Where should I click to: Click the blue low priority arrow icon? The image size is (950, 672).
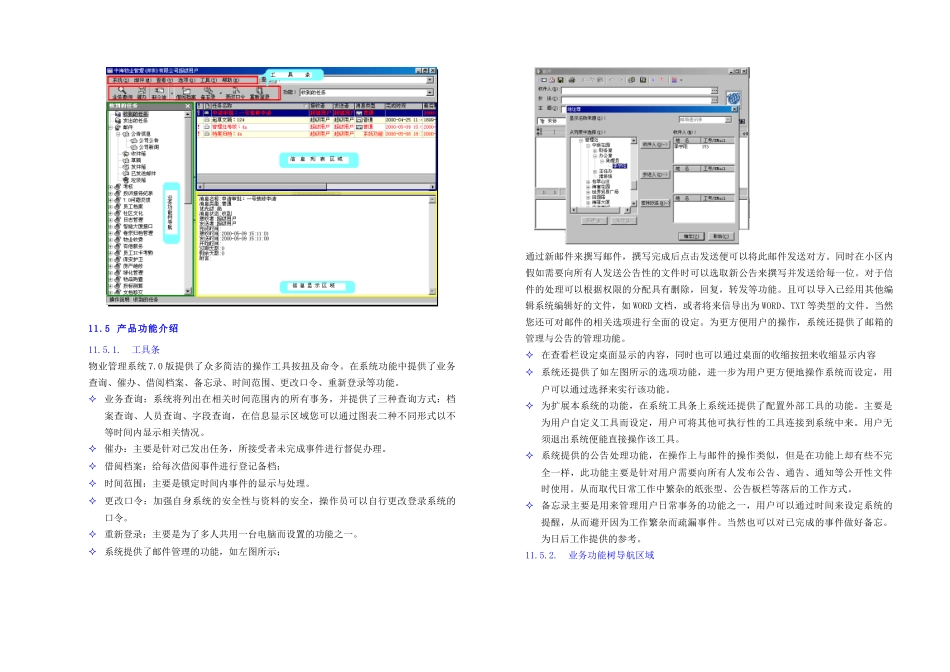pyautogui.click(x=653, y=80)
